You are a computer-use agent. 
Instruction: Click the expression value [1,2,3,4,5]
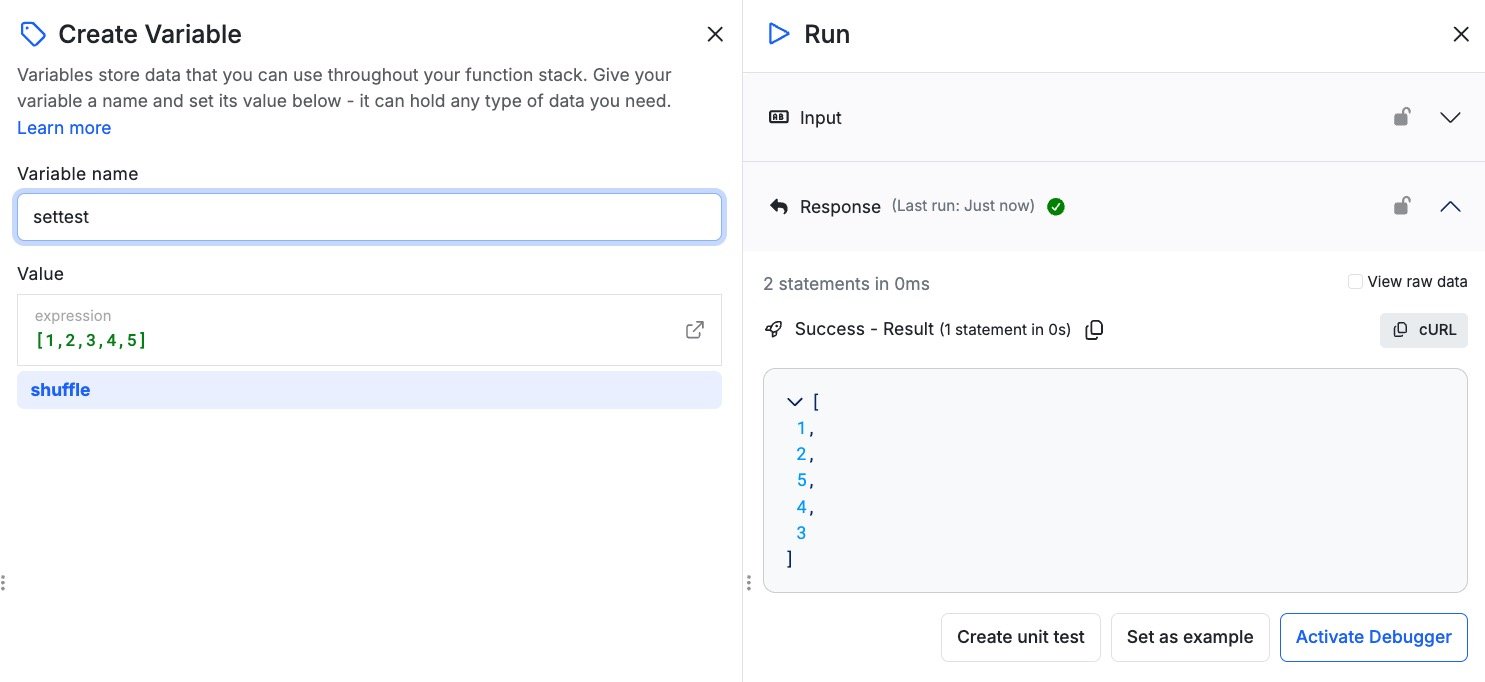[91, 340]
